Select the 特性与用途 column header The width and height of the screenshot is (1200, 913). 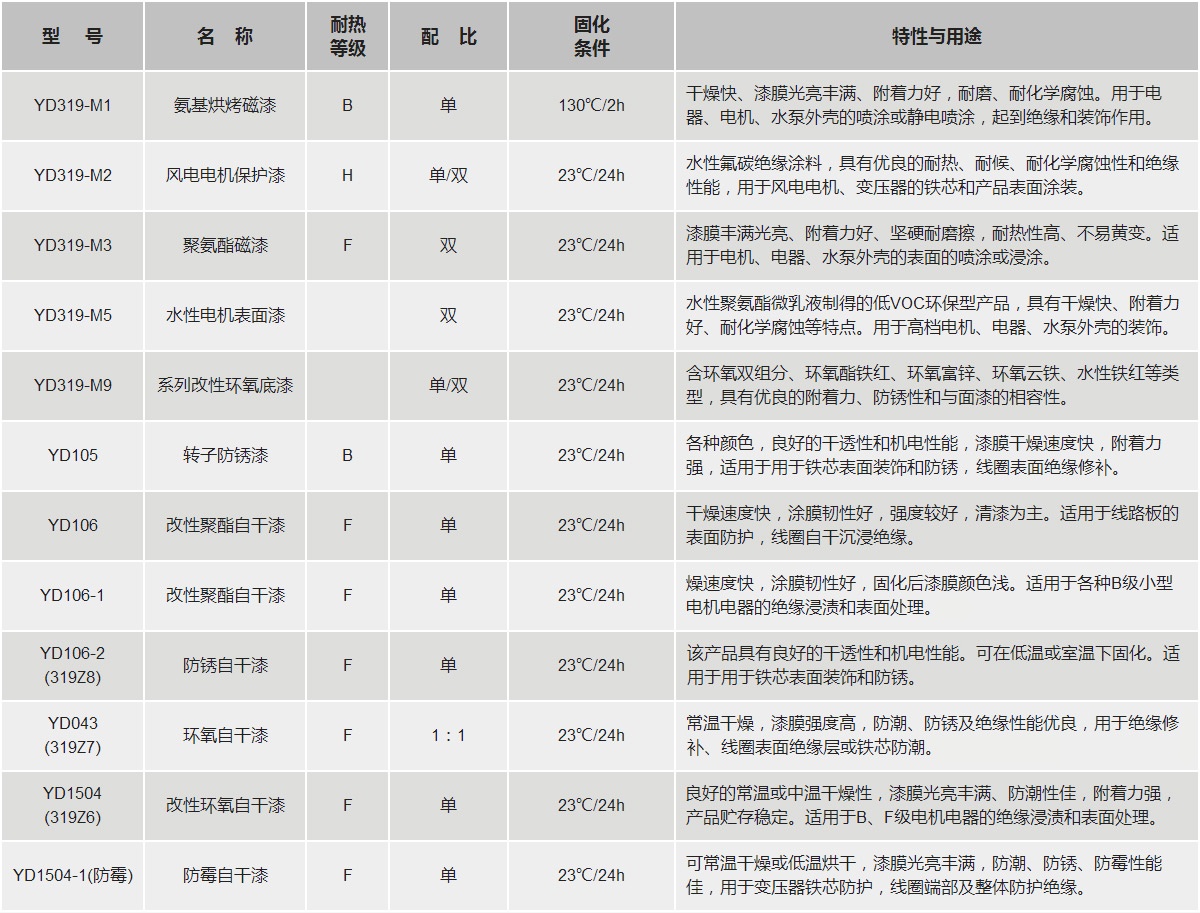click(x=935, y=35)
